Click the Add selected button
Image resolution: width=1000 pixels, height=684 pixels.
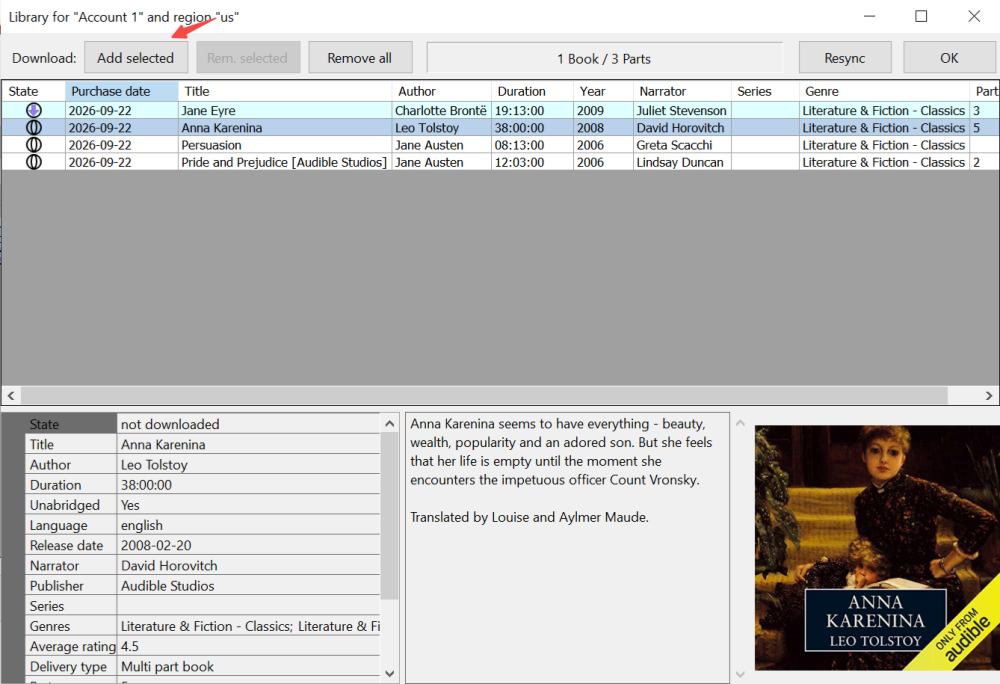136,58
